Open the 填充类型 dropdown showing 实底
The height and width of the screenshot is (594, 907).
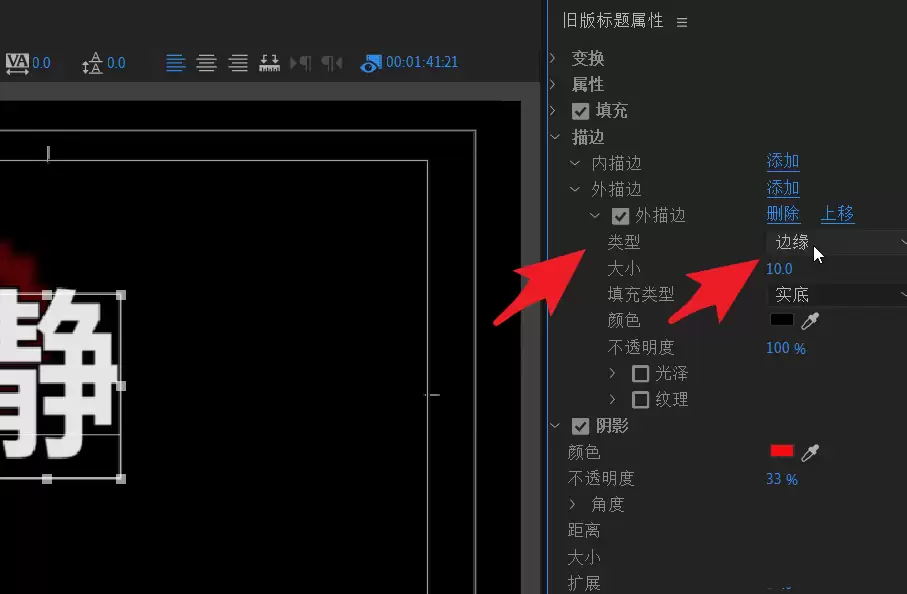coord(837,295)
